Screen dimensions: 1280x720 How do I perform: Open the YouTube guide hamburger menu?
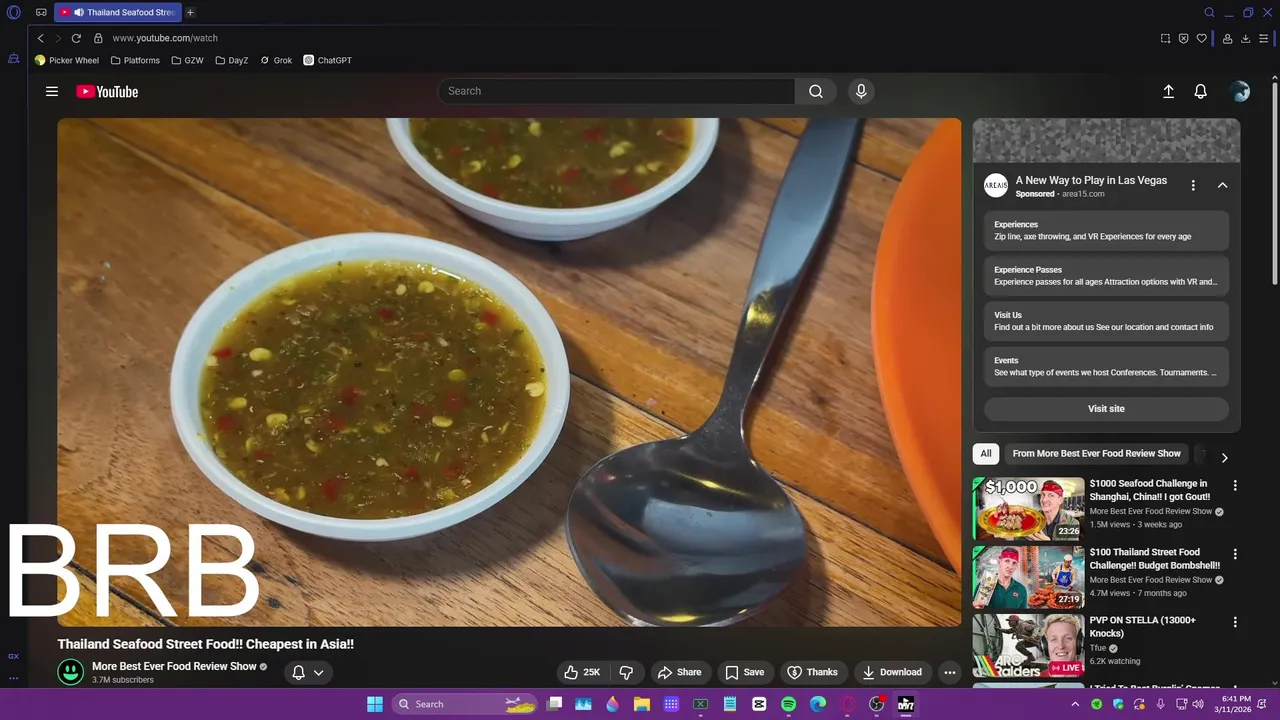(x=52, y=91)
